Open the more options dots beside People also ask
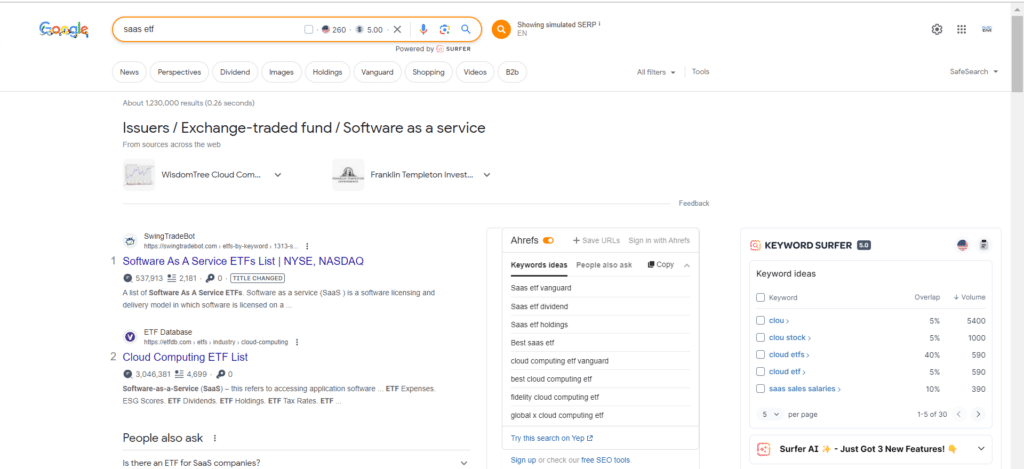Image resolution: width=1024 pixels, height=469 pixels. click(x=215, y=438)
